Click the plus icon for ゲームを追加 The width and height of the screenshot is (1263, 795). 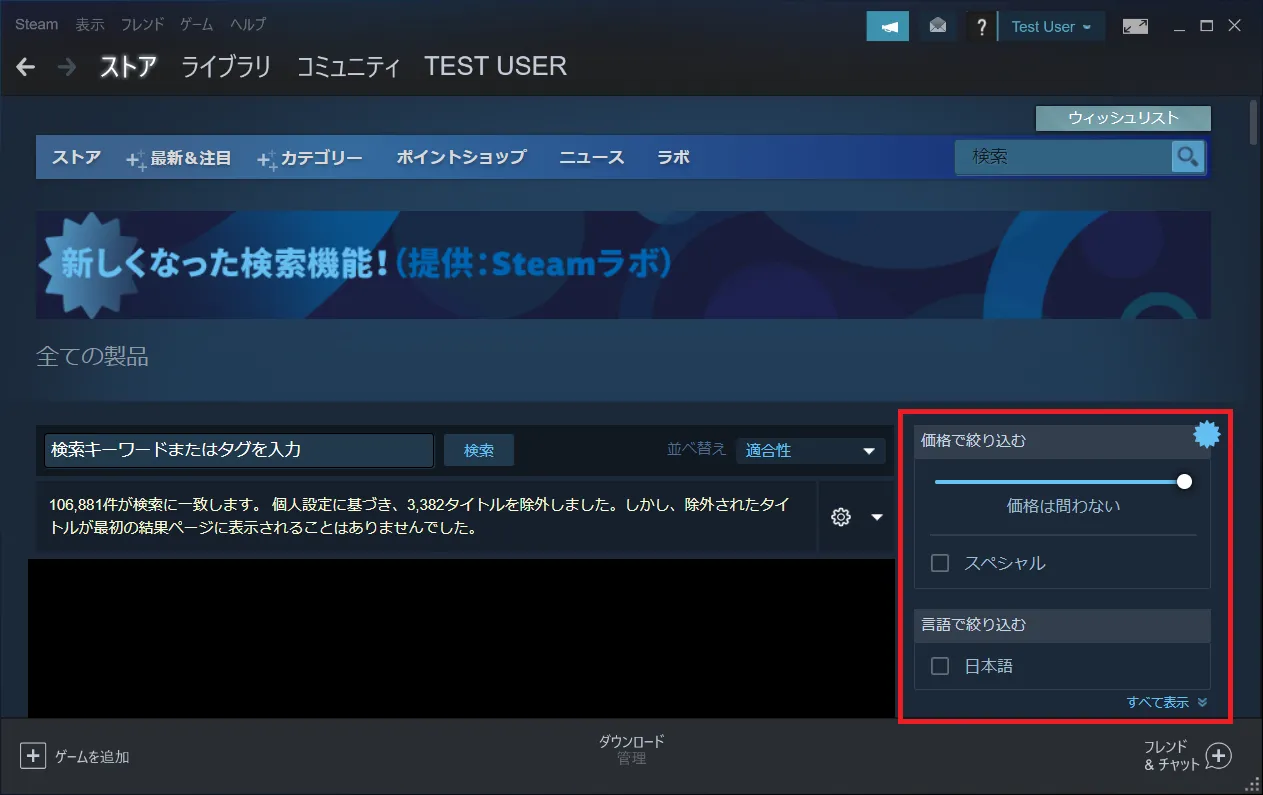(33, 756)
